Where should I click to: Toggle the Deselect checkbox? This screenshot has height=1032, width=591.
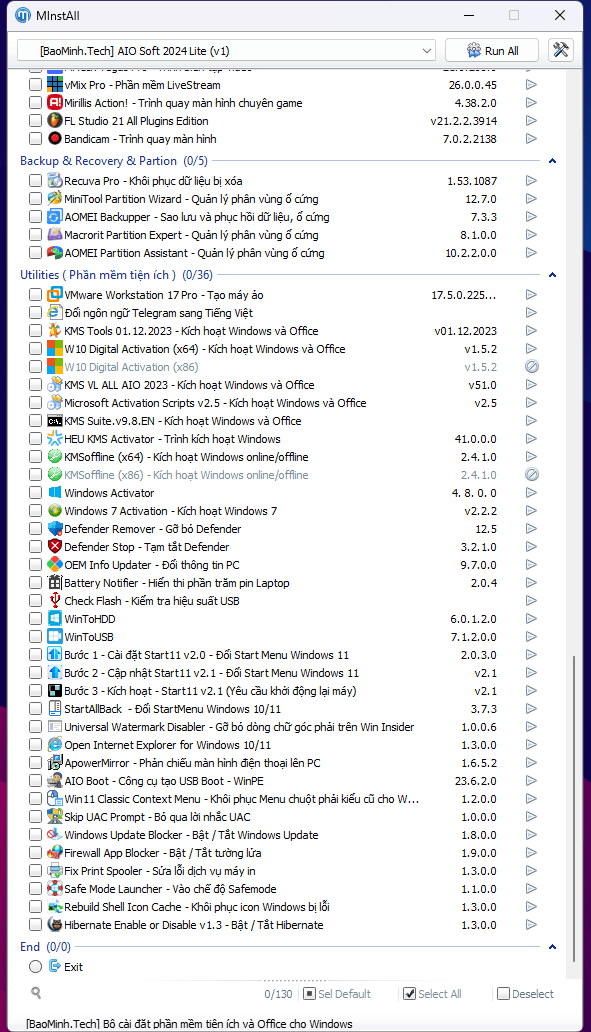click(x=503, y=994)
